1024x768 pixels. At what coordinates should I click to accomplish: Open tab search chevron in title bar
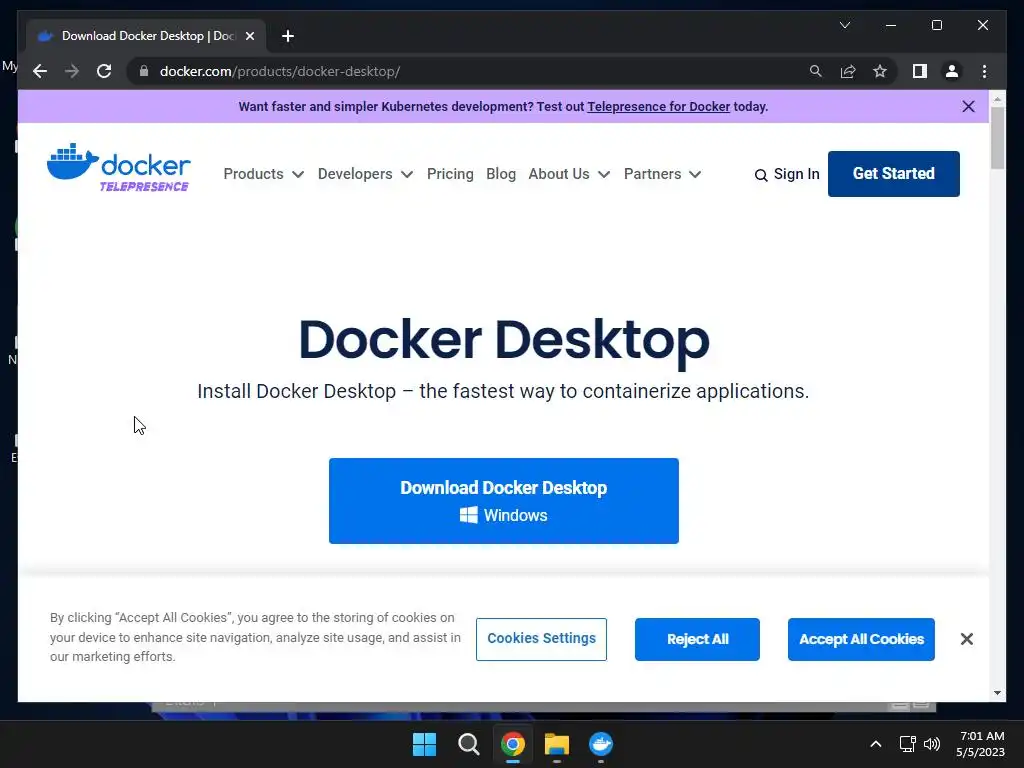(844, 25)
